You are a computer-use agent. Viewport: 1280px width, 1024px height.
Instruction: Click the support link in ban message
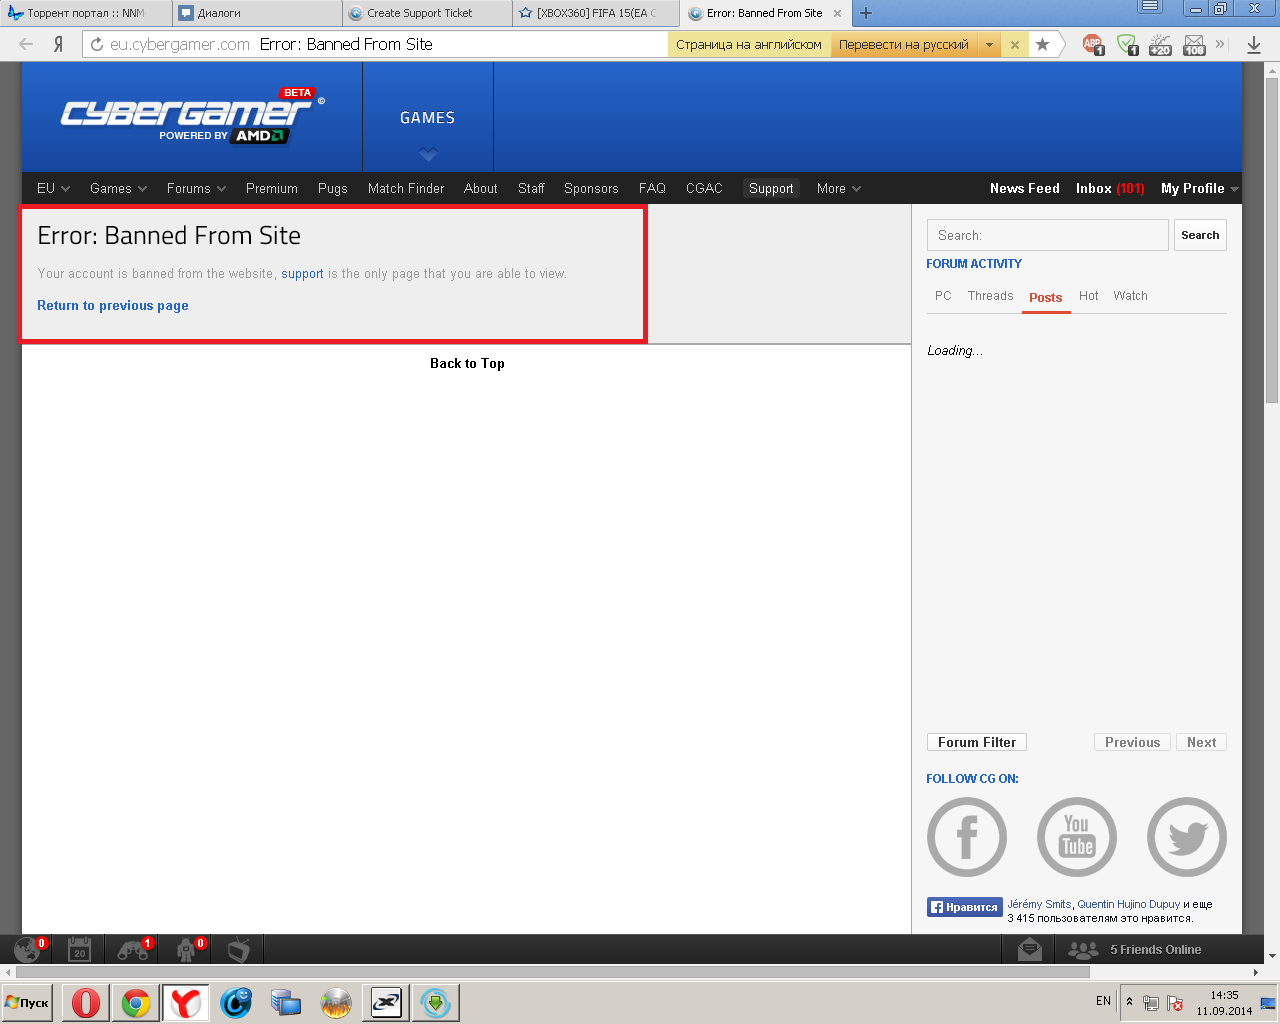[302, 274]
